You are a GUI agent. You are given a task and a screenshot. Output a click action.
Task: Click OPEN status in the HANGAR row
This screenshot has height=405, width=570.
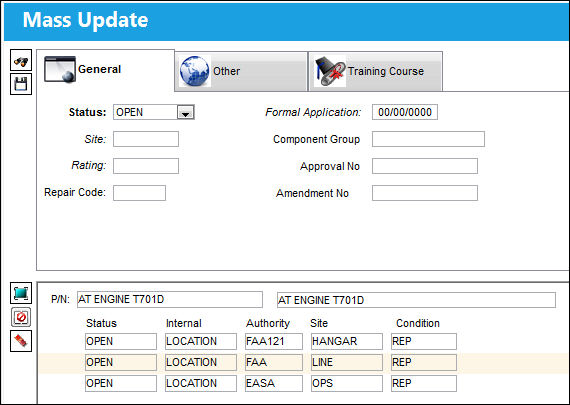pos(121,341)
